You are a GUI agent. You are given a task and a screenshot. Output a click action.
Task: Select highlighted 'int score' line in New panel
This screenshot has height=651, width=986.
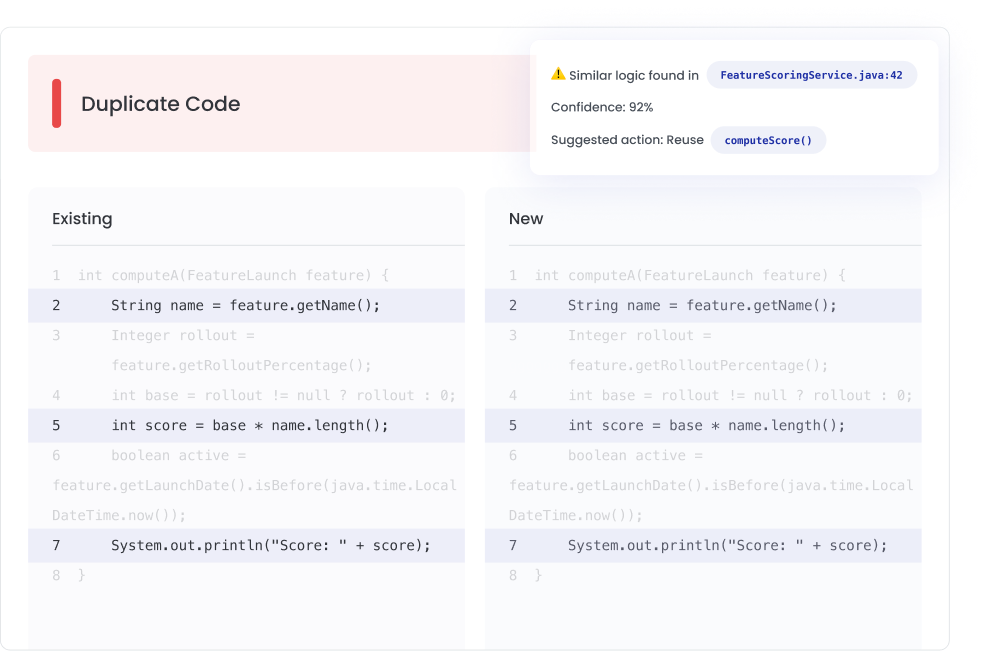coord(703,426)
